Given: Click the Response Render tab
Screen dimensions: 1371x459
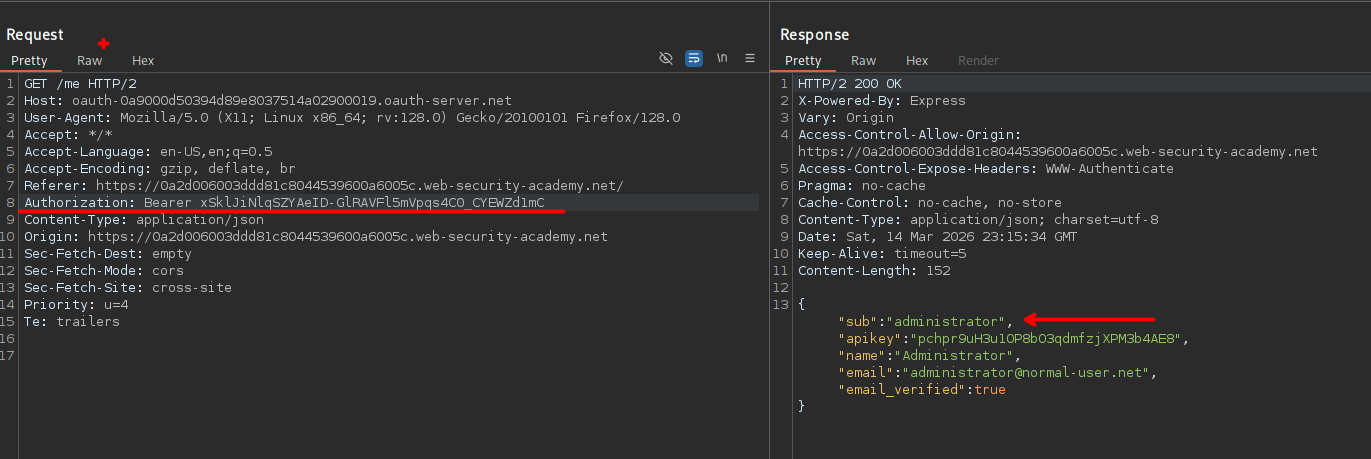Looking at the screenshot, I should [978, 61].
